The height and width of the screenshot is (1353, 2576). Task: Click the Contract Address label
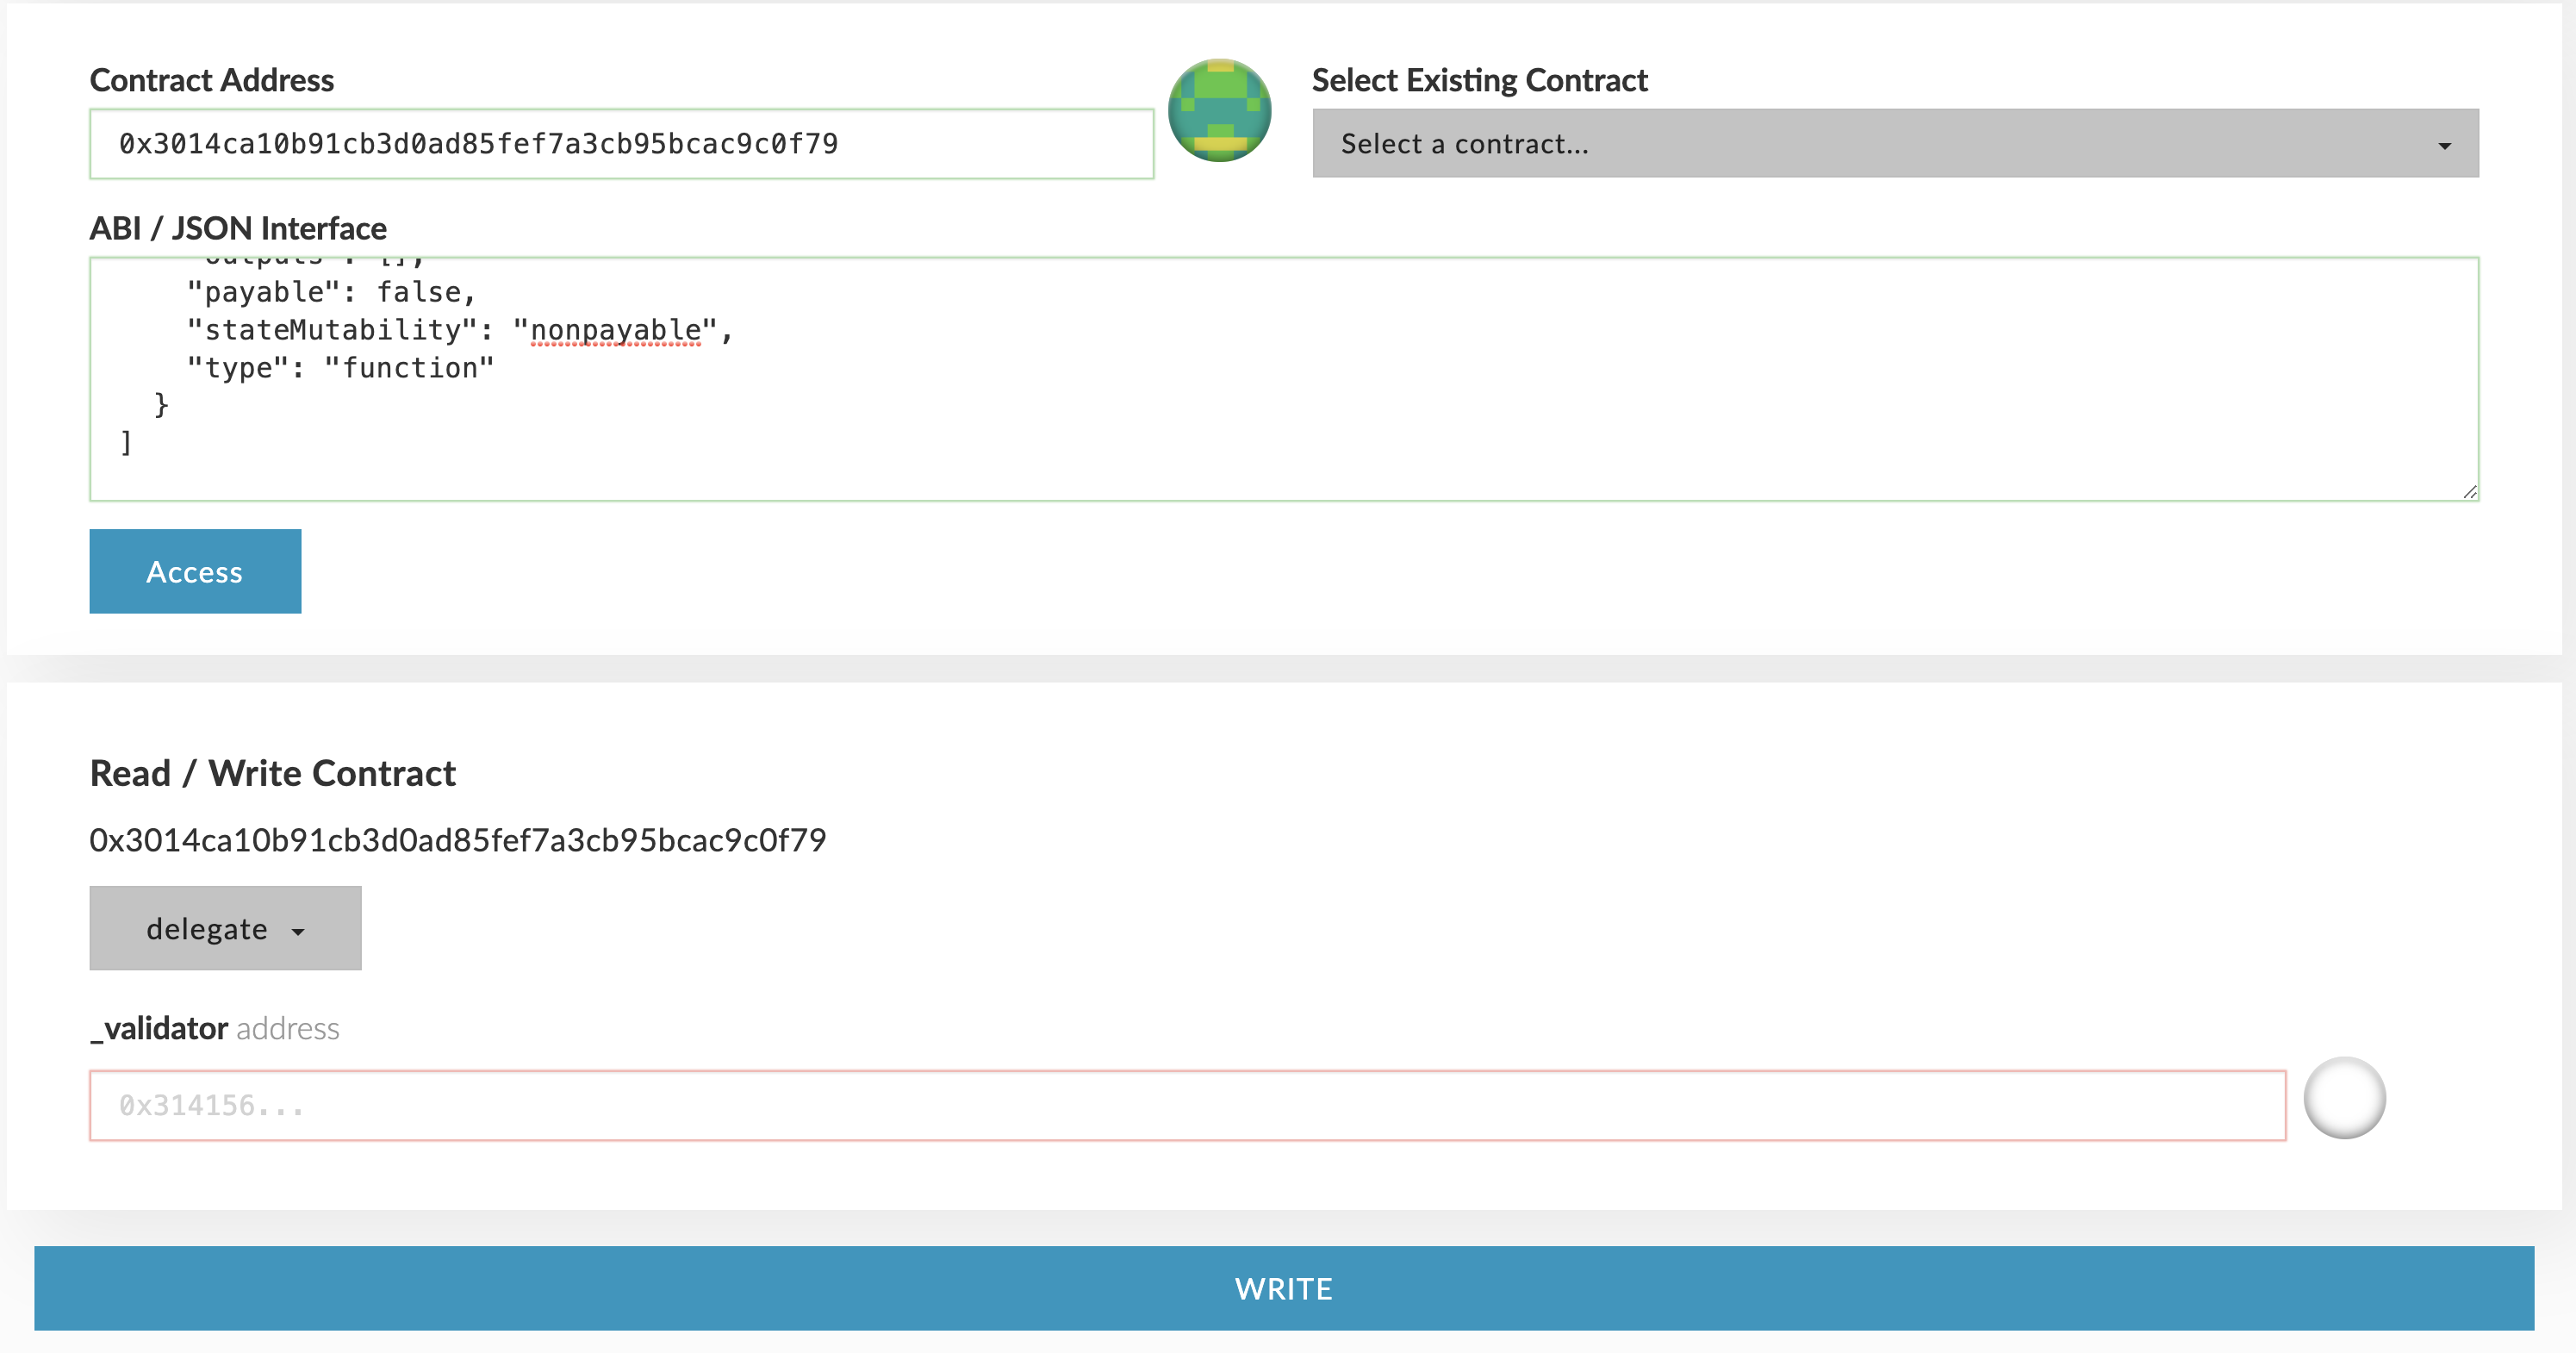tap(212, 80)
